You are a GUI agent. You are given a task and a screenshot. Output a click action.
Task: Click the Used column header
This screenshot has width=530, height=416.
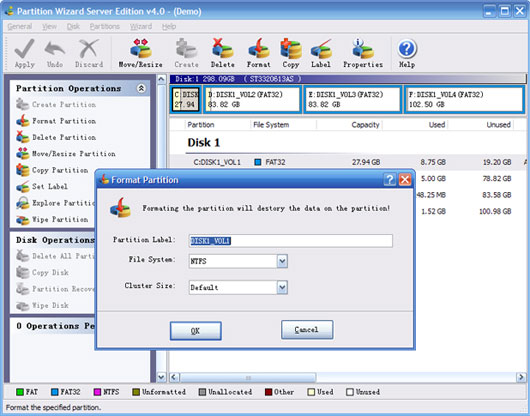tap(437, 125)
